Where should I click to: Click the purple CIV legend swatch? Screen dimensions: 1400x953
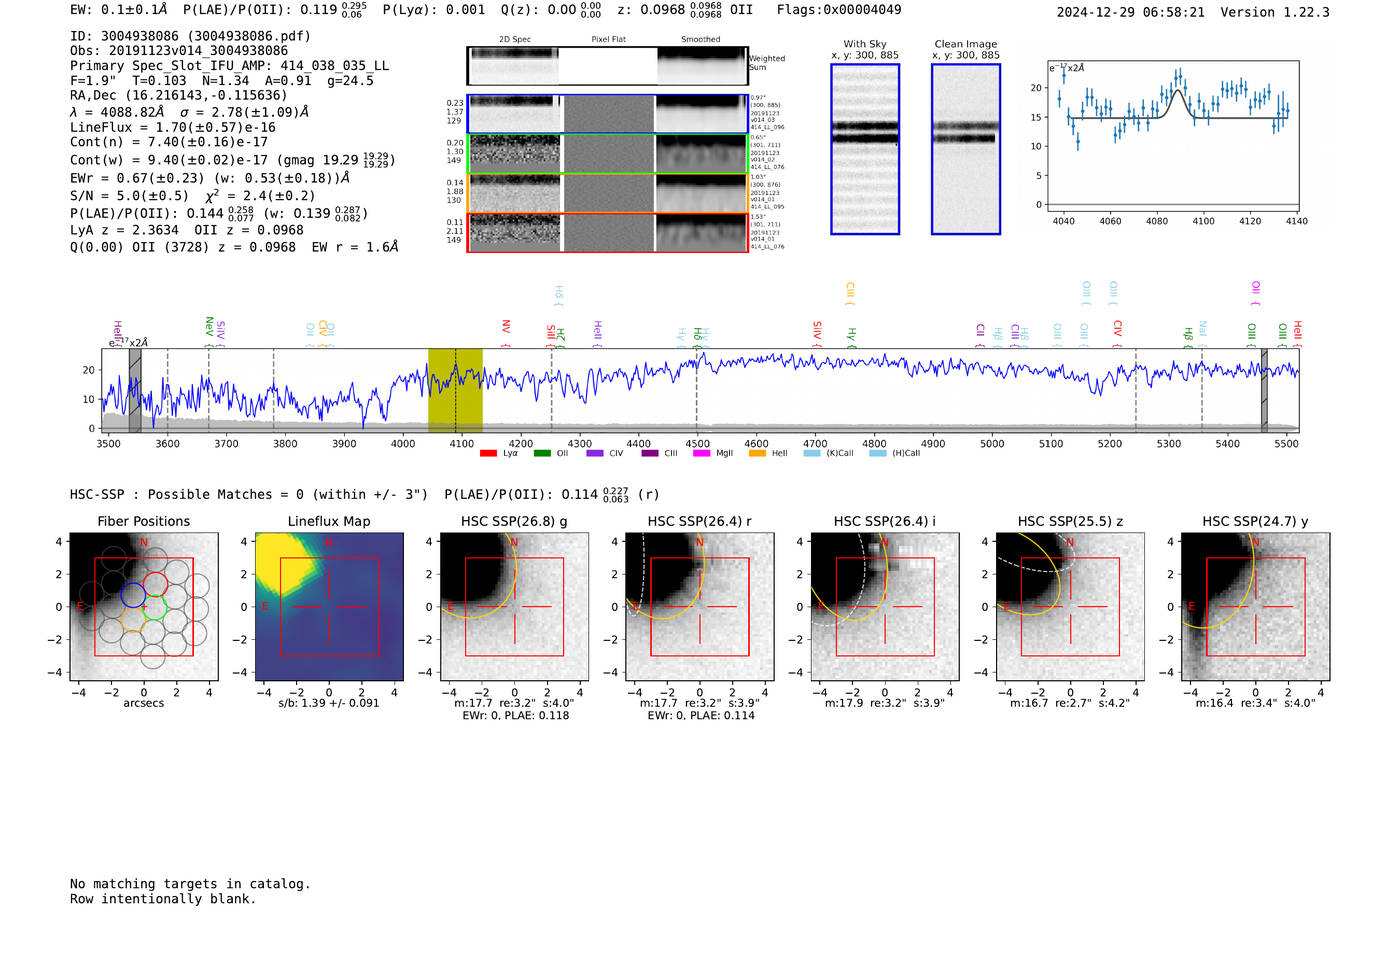point(595,453)
